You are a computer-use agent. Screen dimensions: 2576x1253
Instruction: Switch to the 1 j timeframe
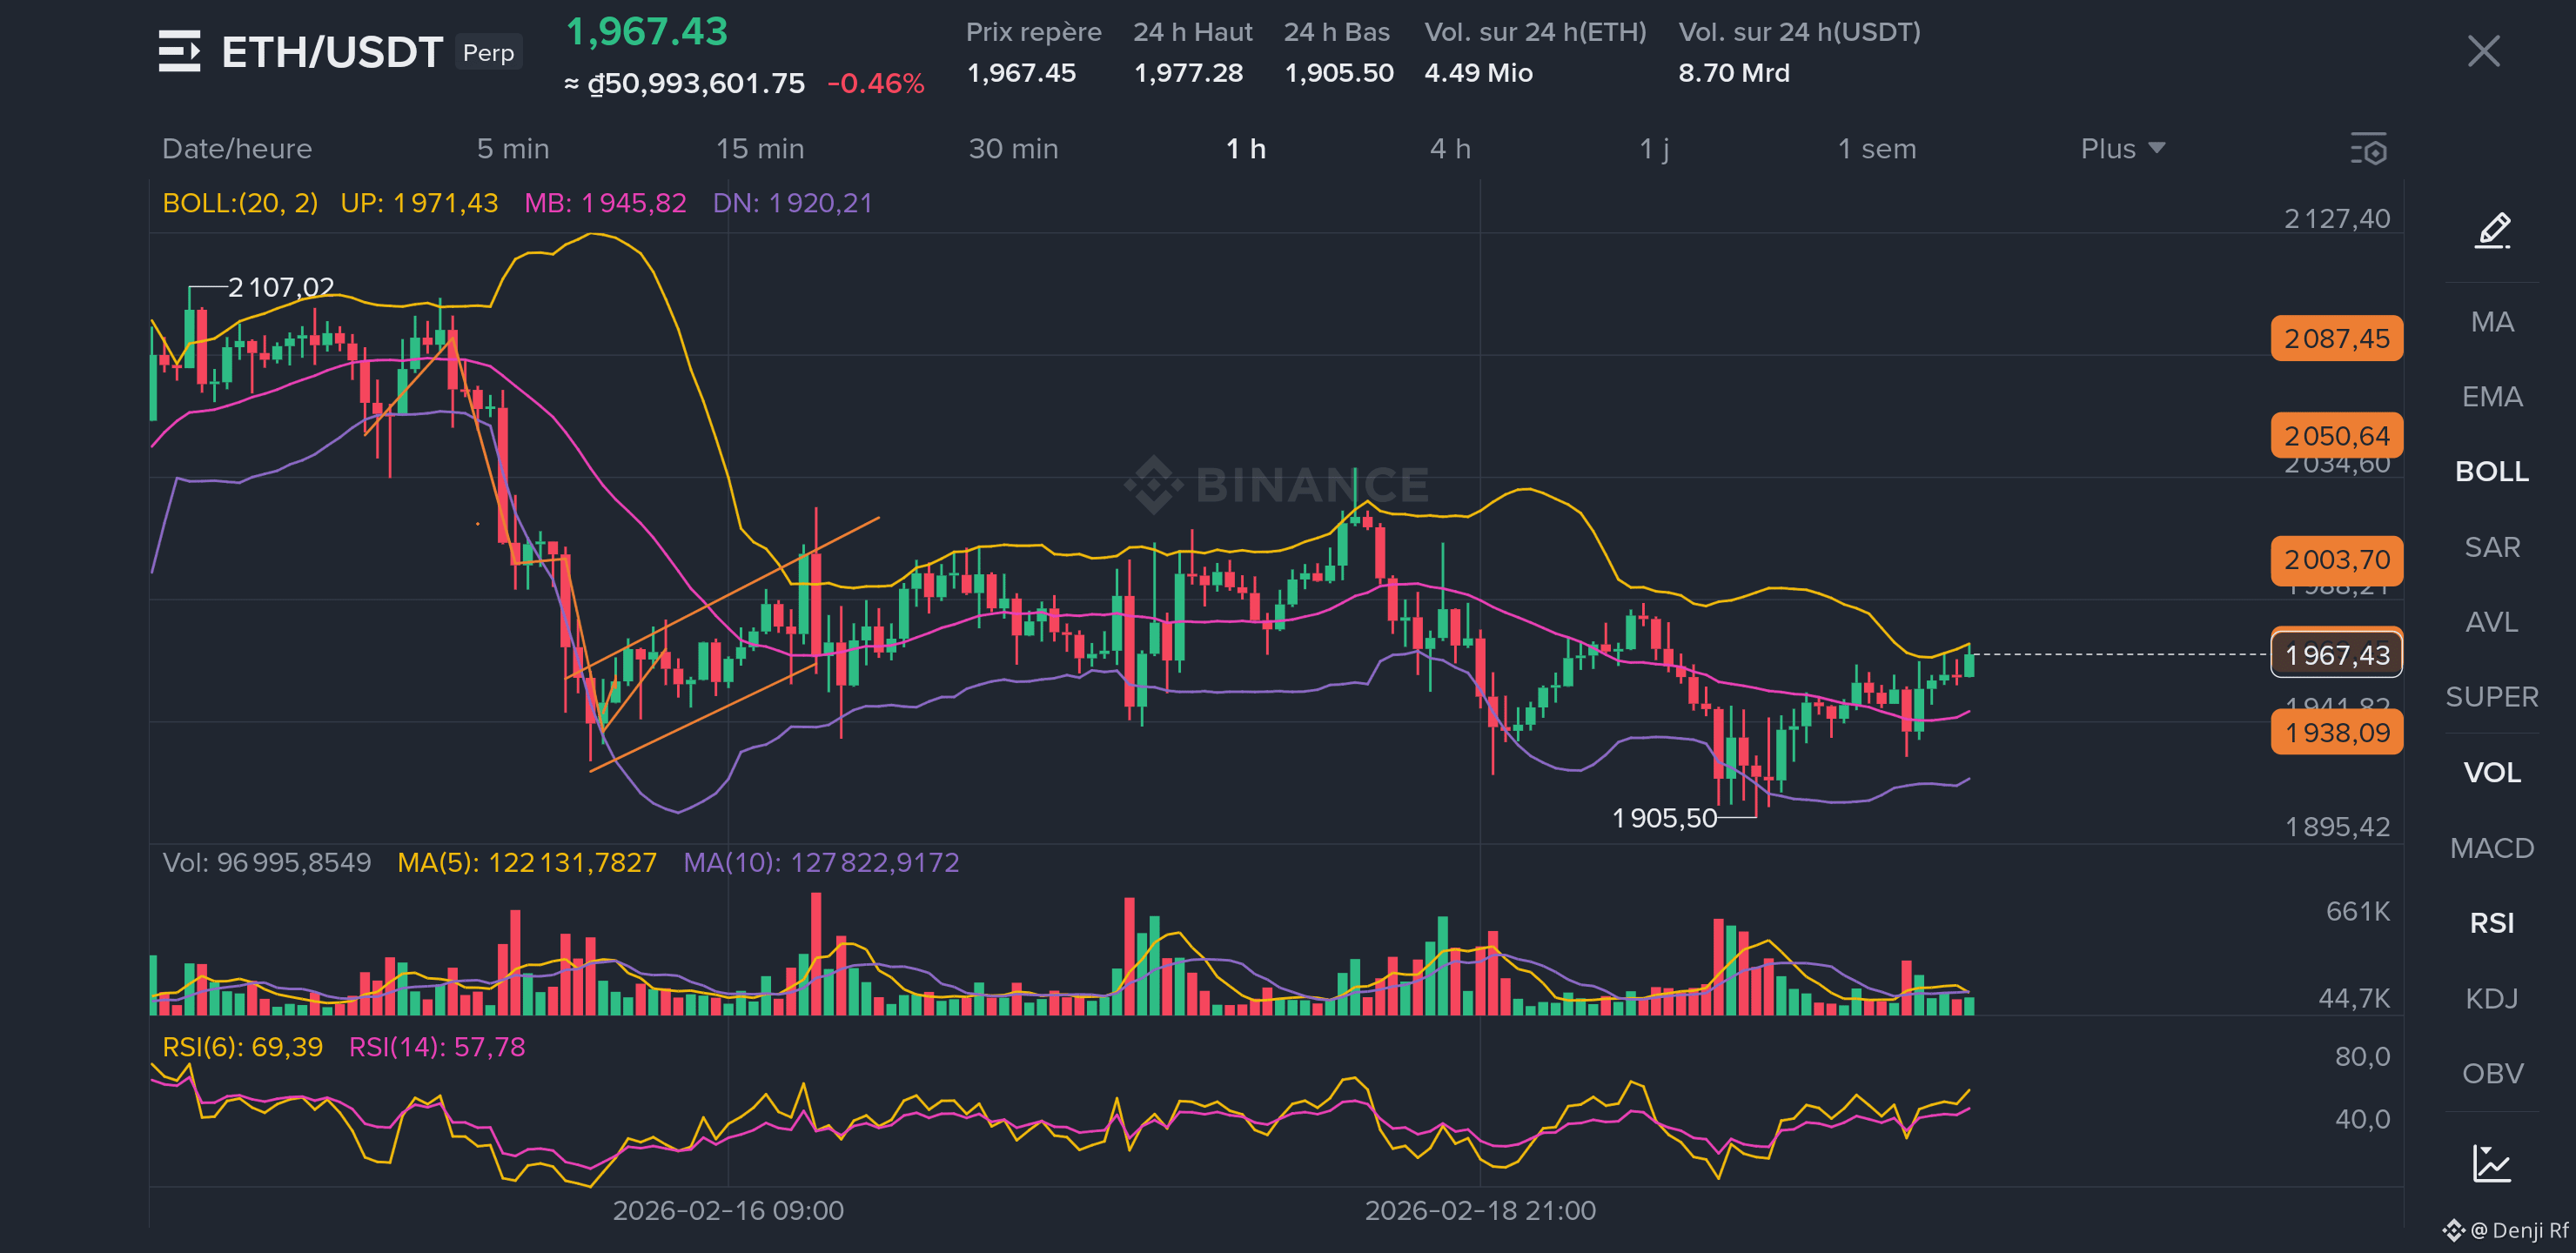click(x=1654, y=149)
